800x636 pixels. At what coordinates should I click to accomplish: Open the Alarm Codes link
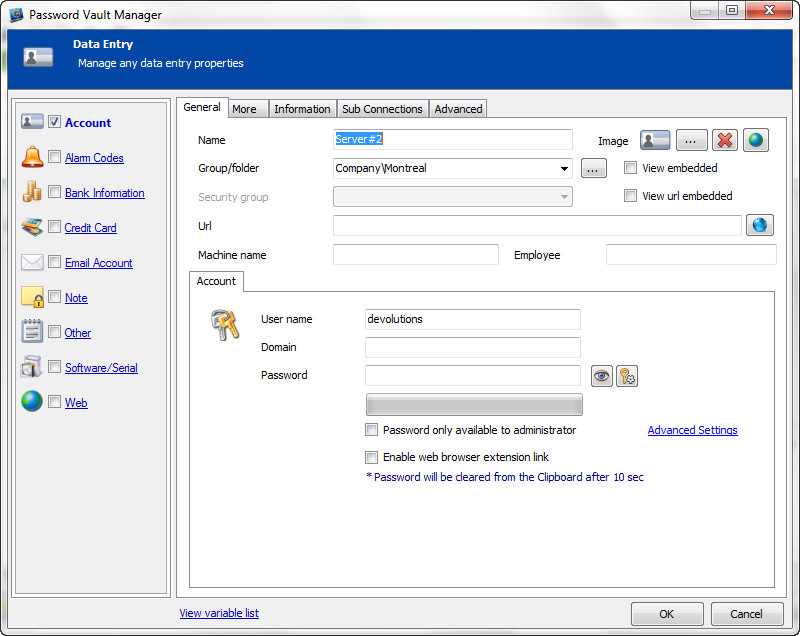click(94, 158)
